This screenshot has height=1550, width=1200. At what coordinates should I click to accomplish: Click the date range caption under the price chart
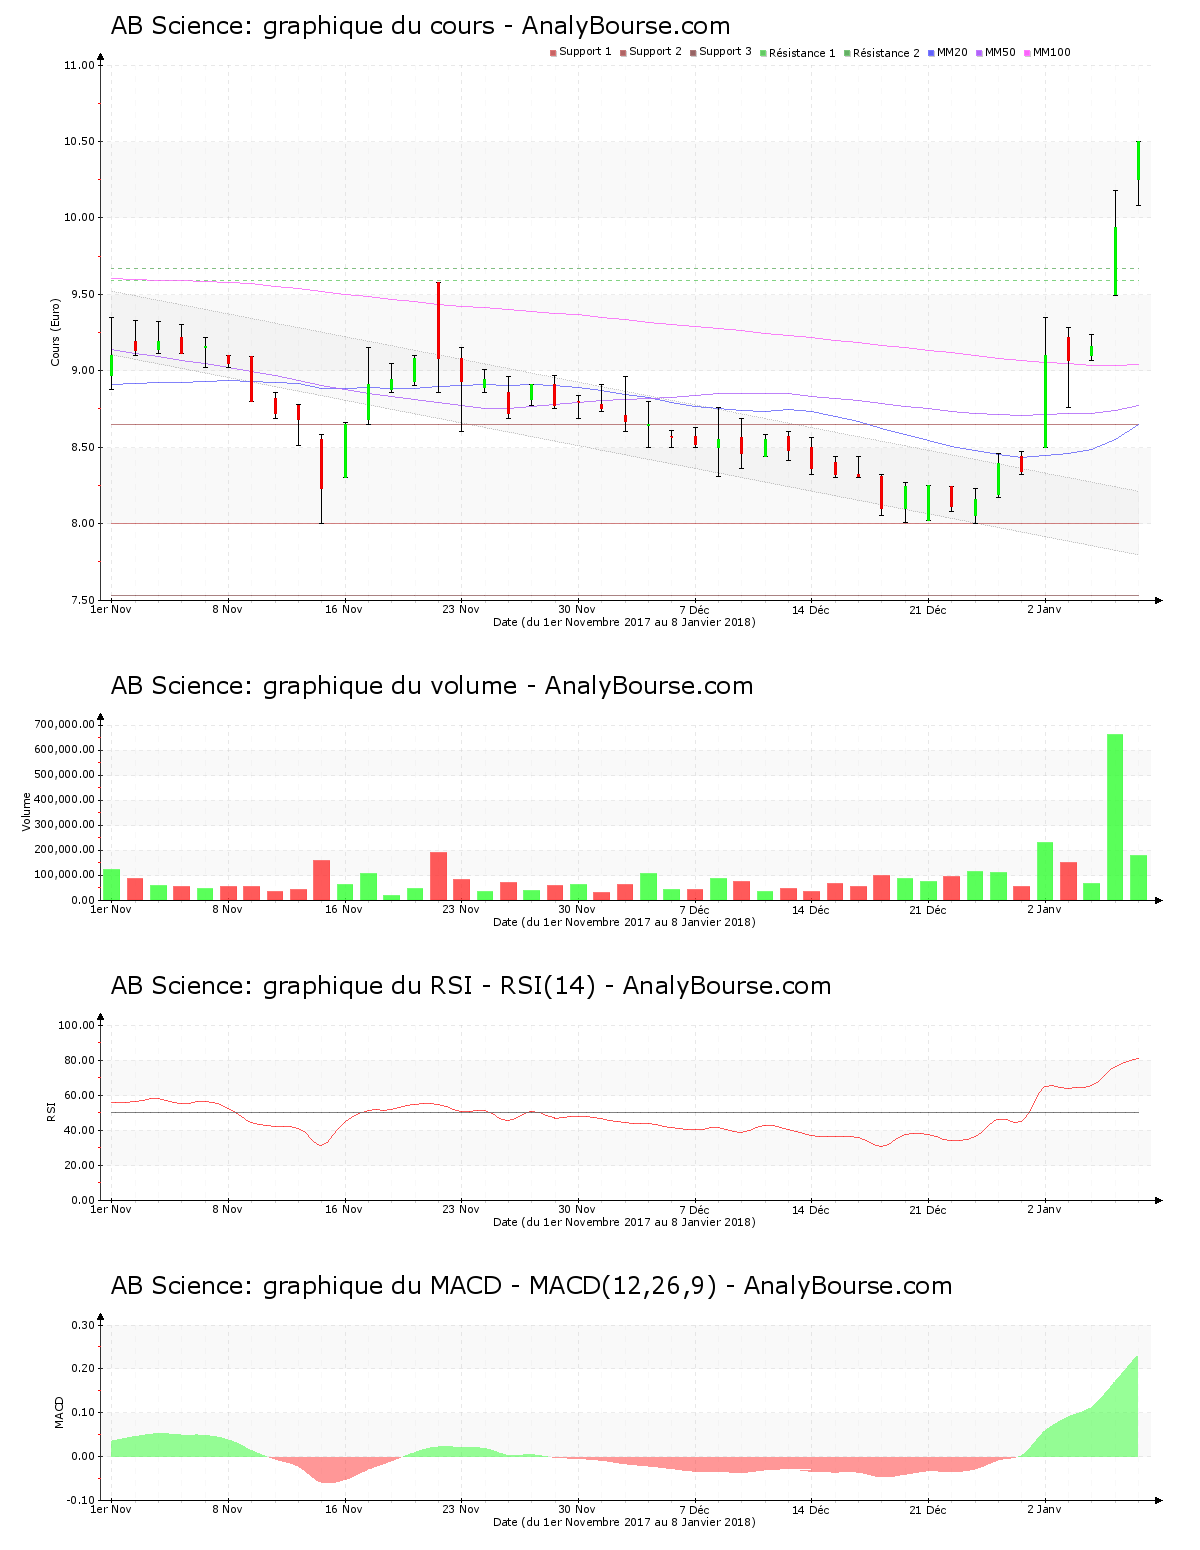[624, 622]
